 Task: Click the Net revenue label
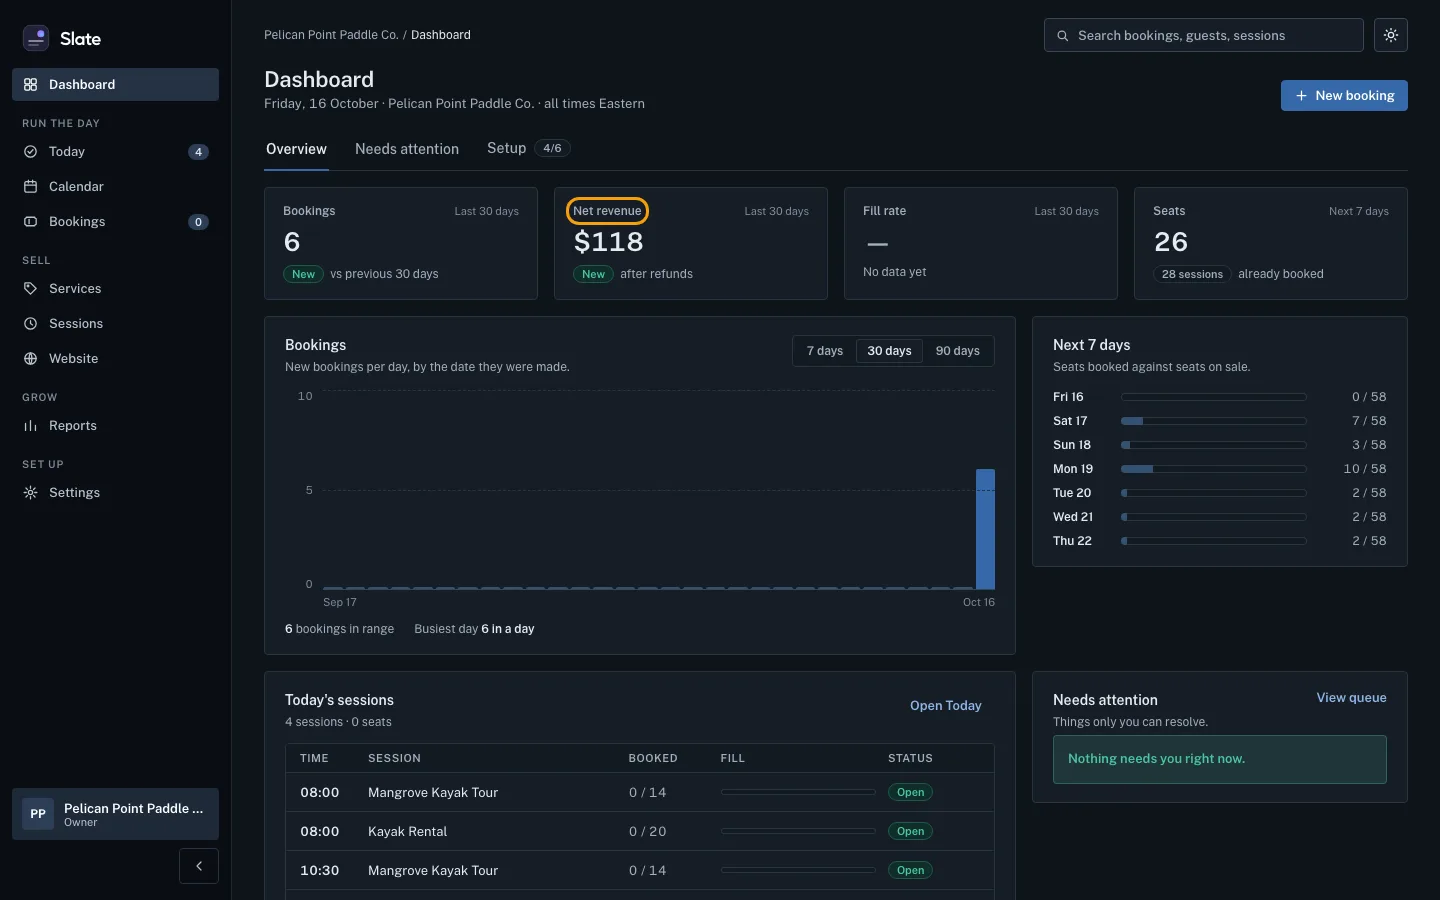point(607,211)
